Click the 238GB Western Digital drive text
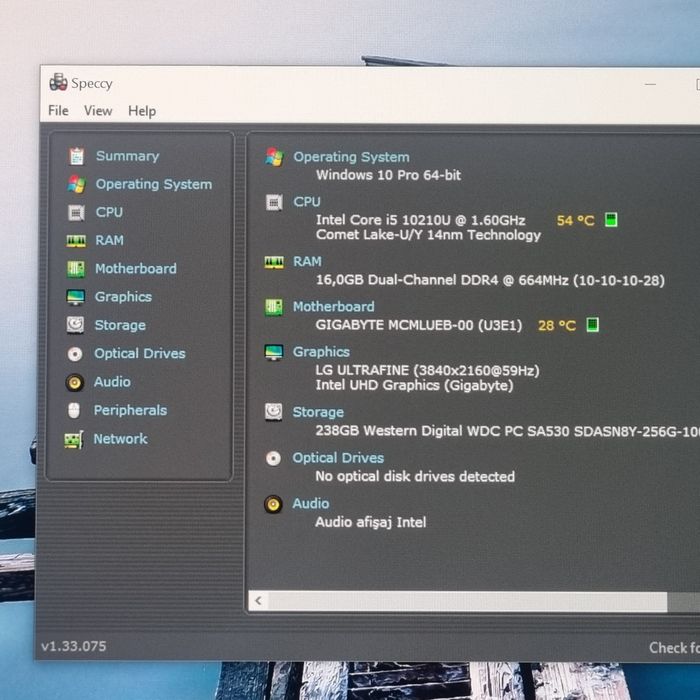This screenshot has height=700, width=700. click(508, 431)
